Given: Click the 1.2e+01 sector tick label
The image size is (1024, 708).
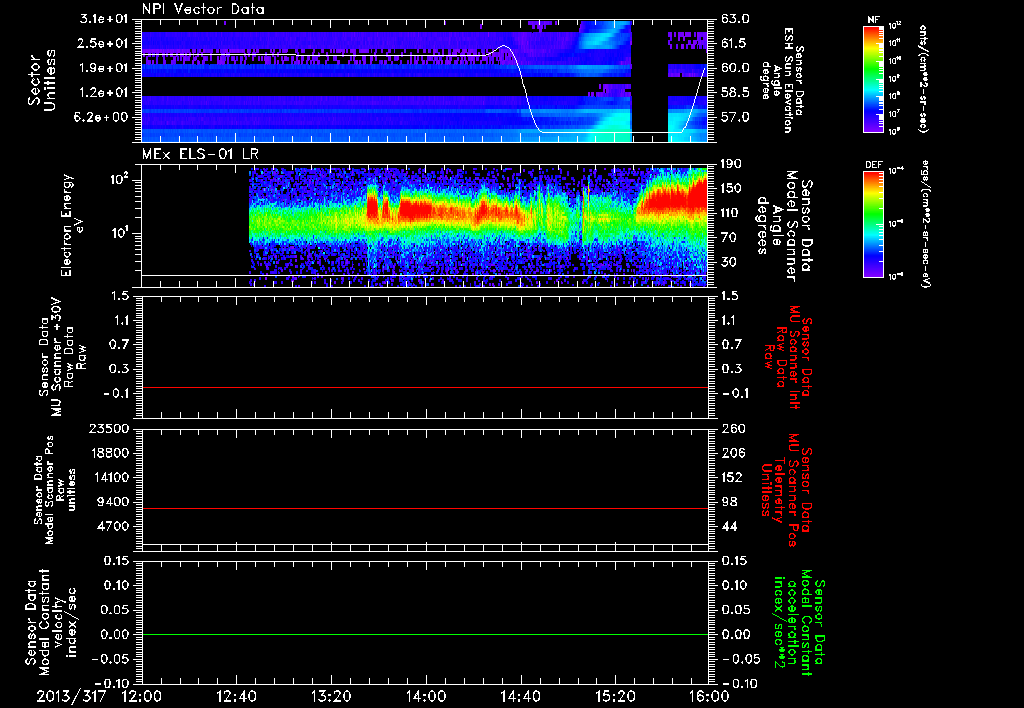Looking at the screenshot, I should 104,93.
